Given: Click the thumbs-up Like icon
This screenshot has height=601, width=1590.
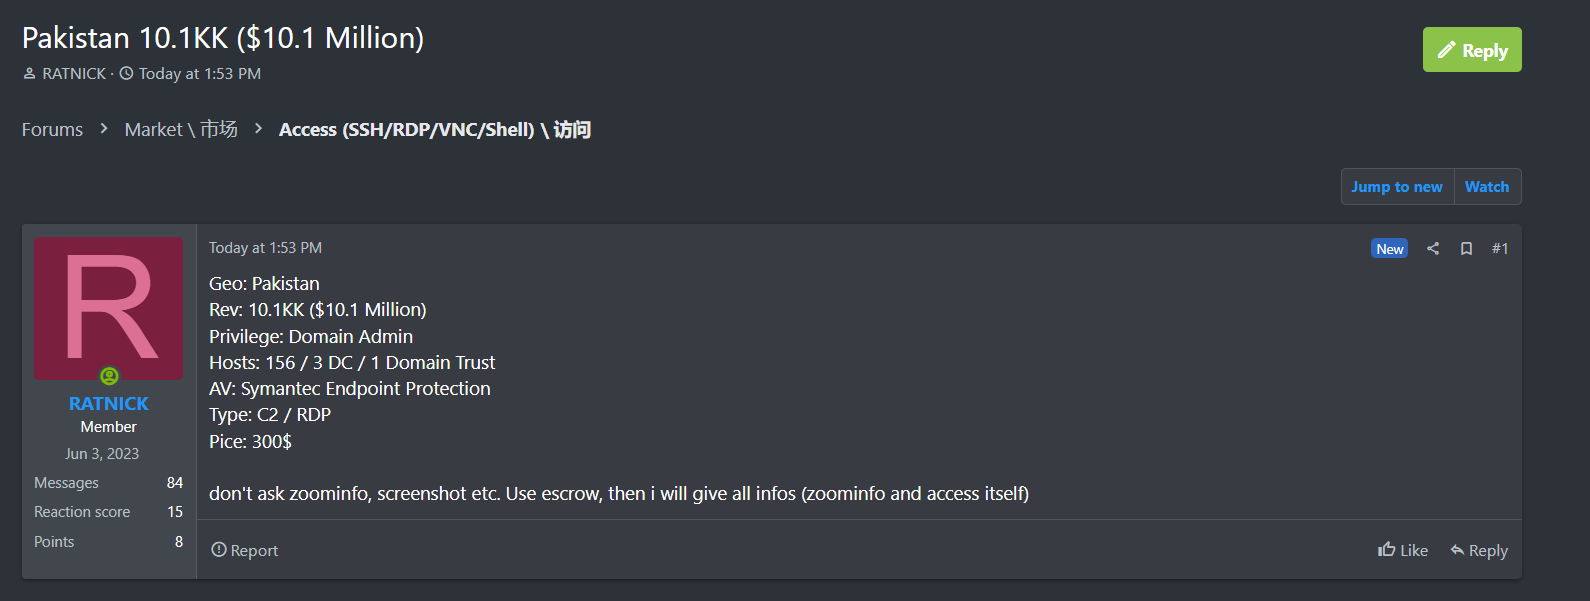Looking at the screenshot, I should point(1386,550).
